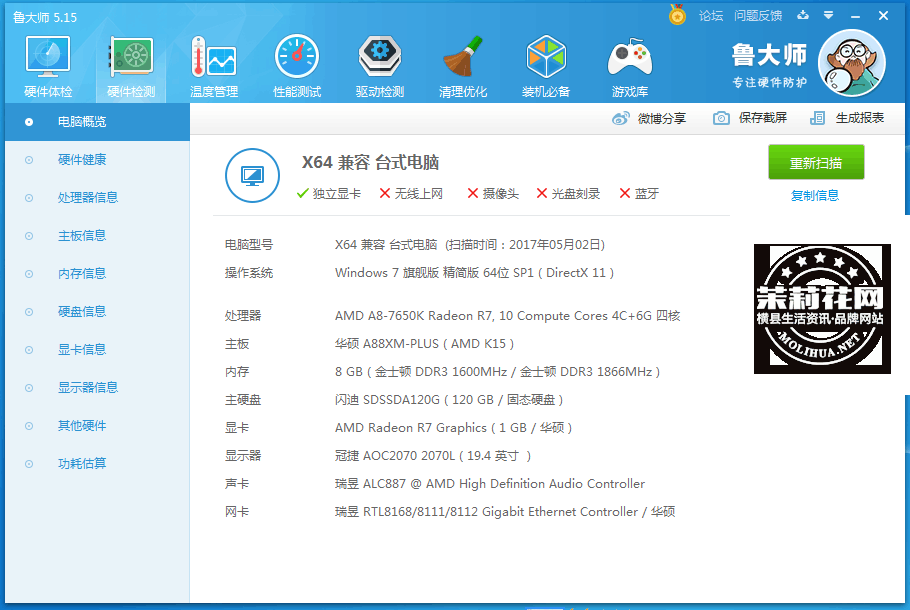This screenshot has height=610, width=910.
Task: Click the 瑞昱 ALC887 sound card text
Action: [x=490, y=484]
